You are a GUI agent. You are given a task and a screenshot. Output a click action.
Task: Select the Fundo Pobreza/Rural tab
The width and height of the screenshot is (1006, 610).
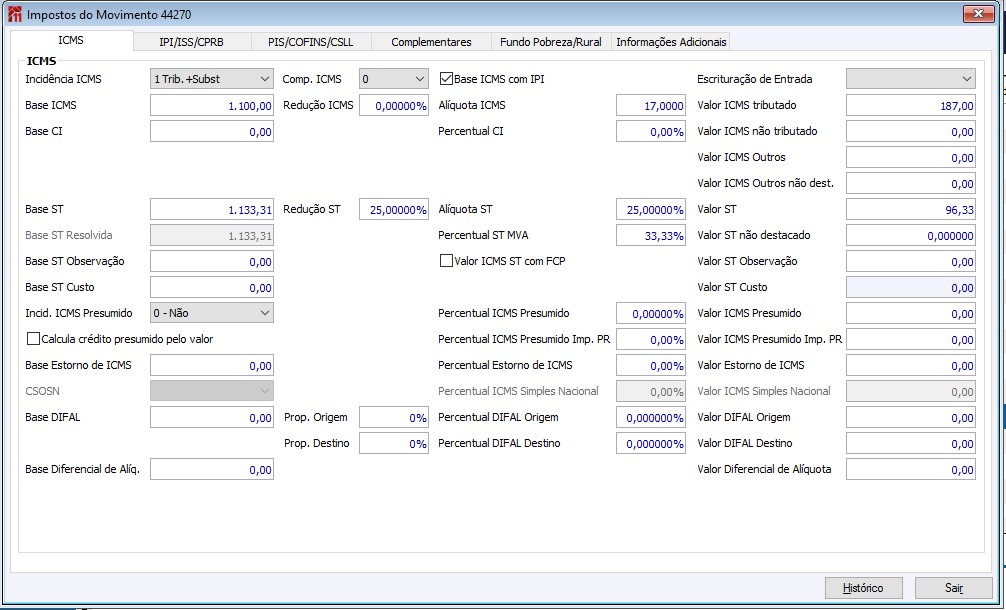550,42
